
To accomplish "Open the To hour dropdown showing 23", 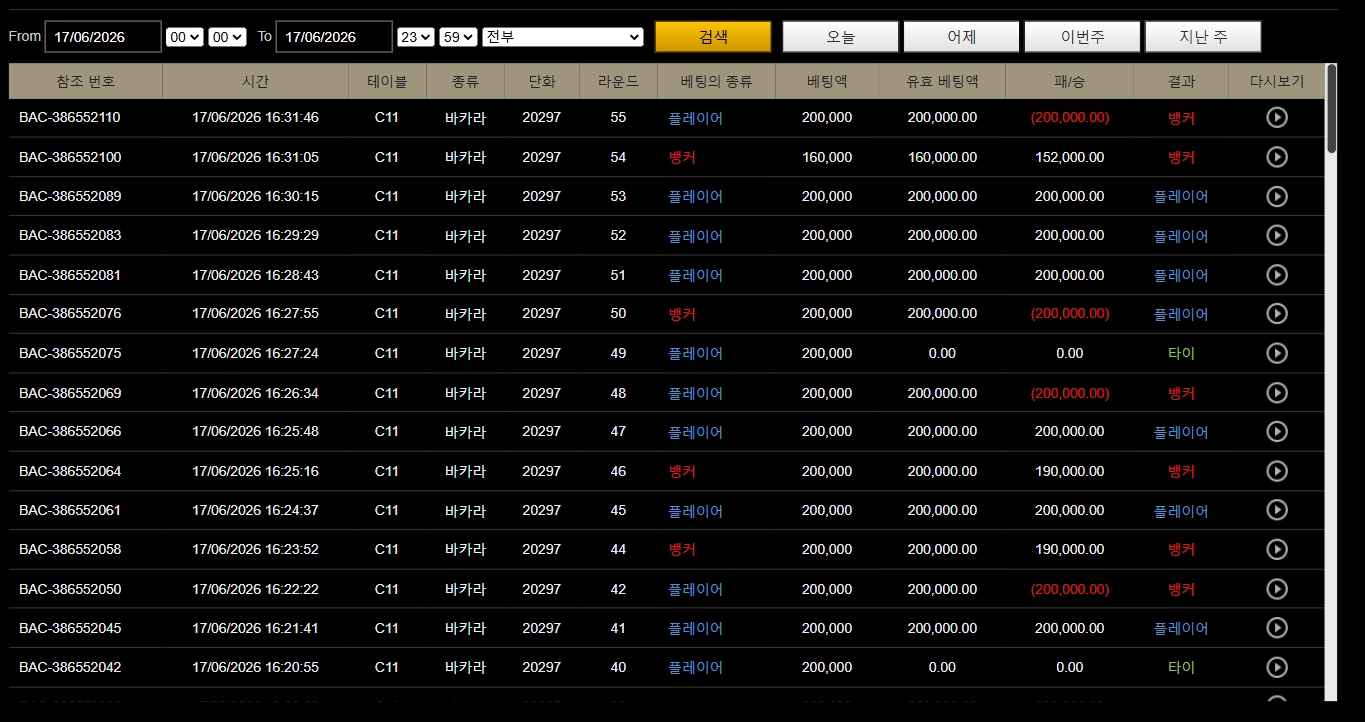I will (416, 37).
